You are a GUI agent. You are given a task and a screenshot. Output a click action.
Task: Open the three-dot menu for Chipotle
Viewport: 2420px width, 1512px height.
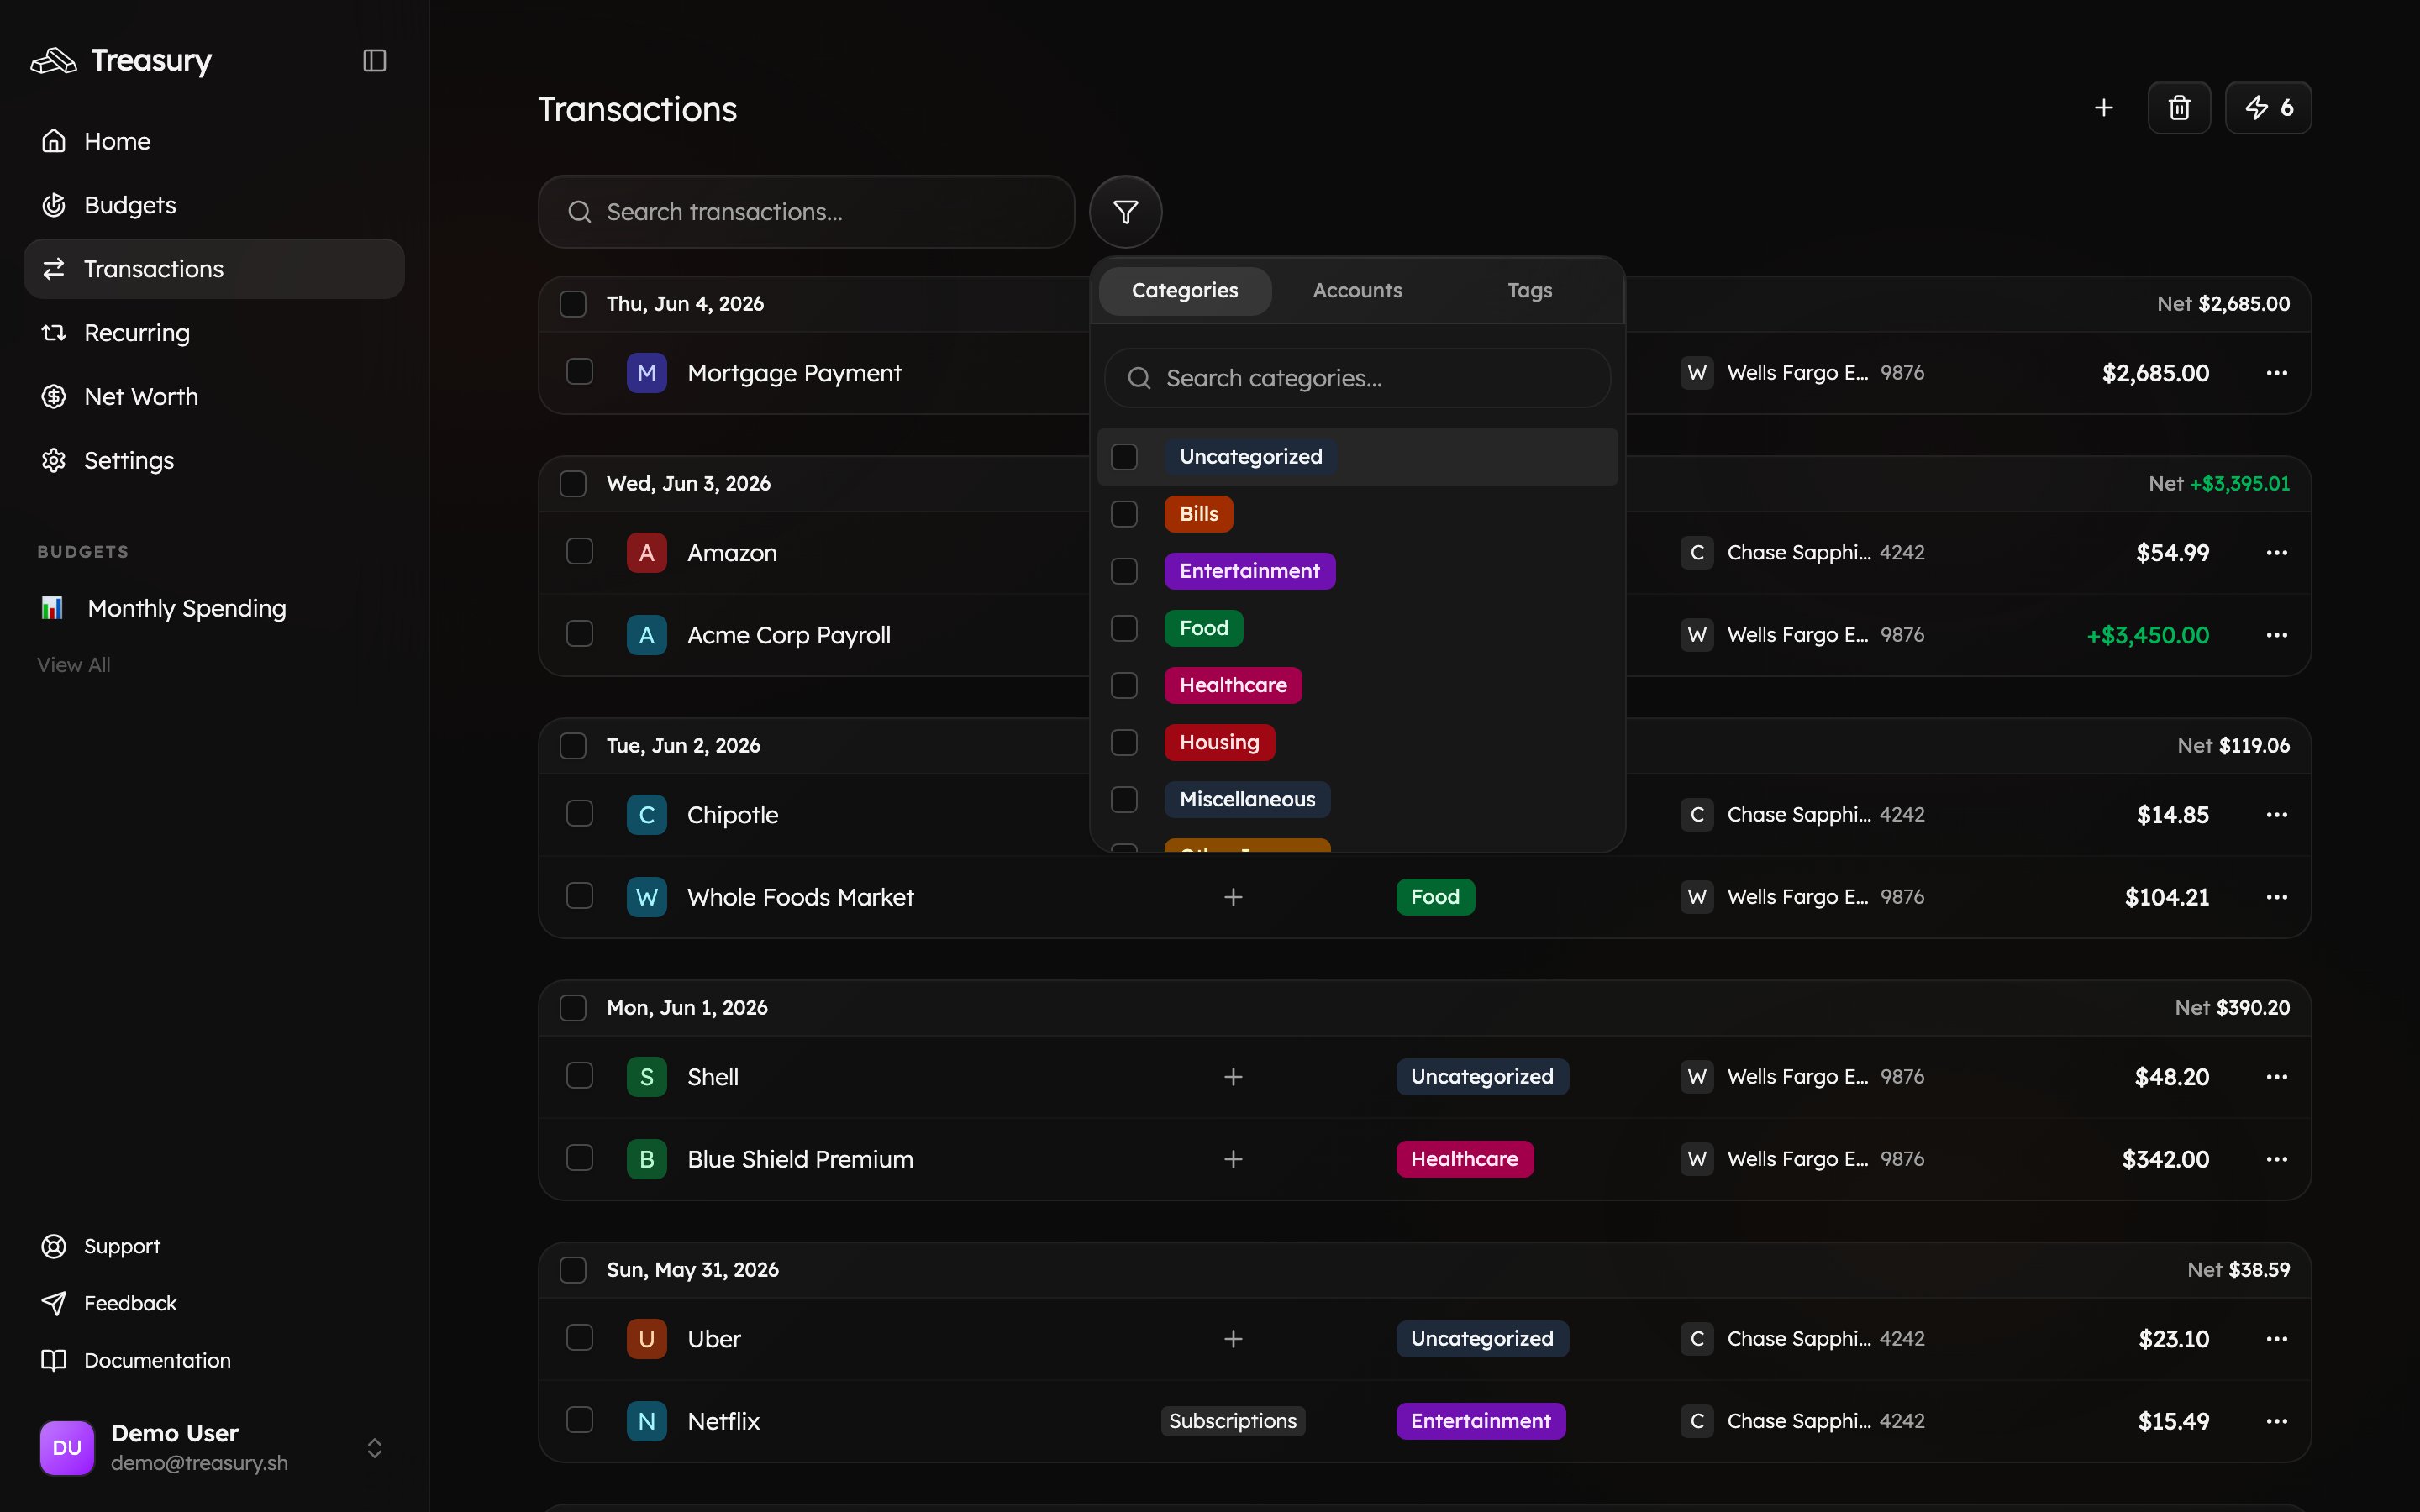(2277, 815)
